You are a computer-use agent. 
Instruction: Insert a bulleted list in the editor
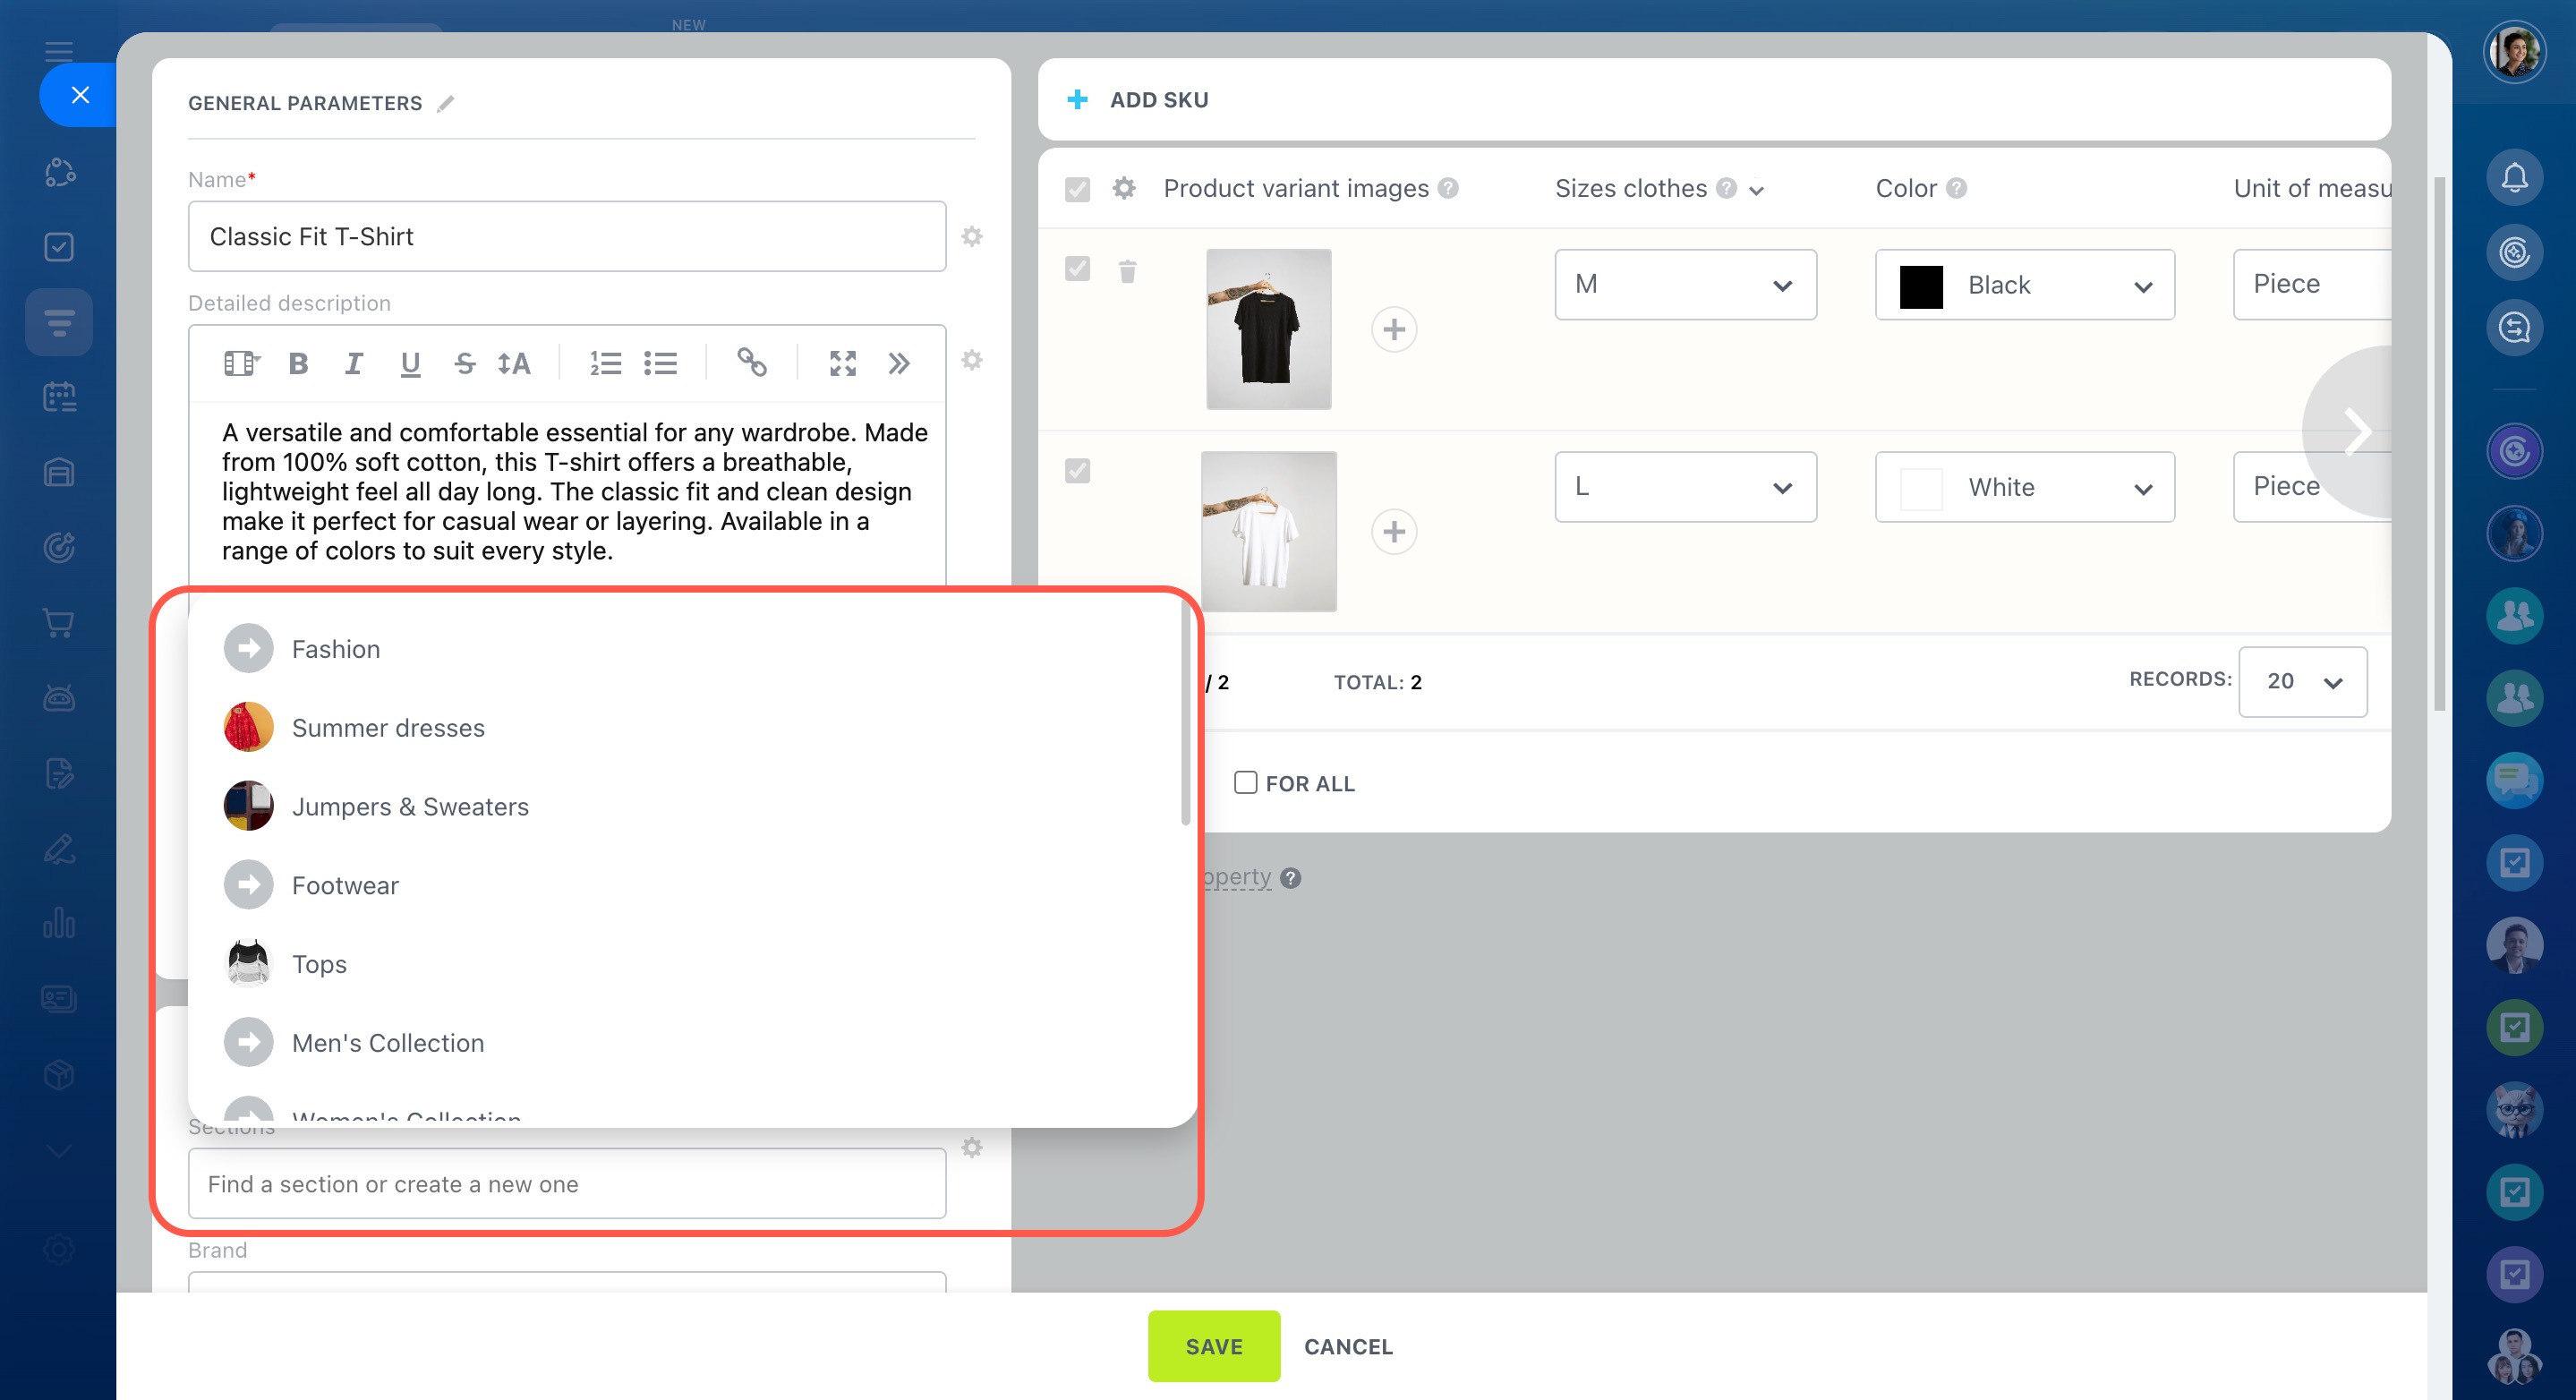(x=660, y=364)
